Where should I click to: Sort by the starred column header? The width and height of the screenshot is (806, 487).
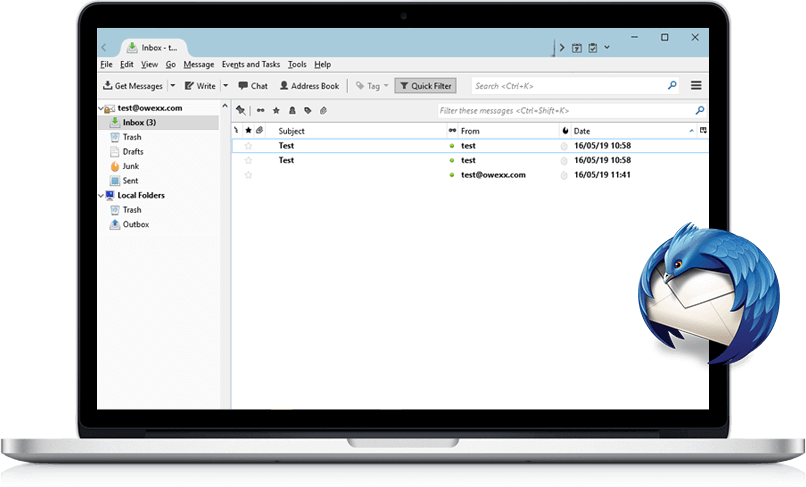[248, 131]
